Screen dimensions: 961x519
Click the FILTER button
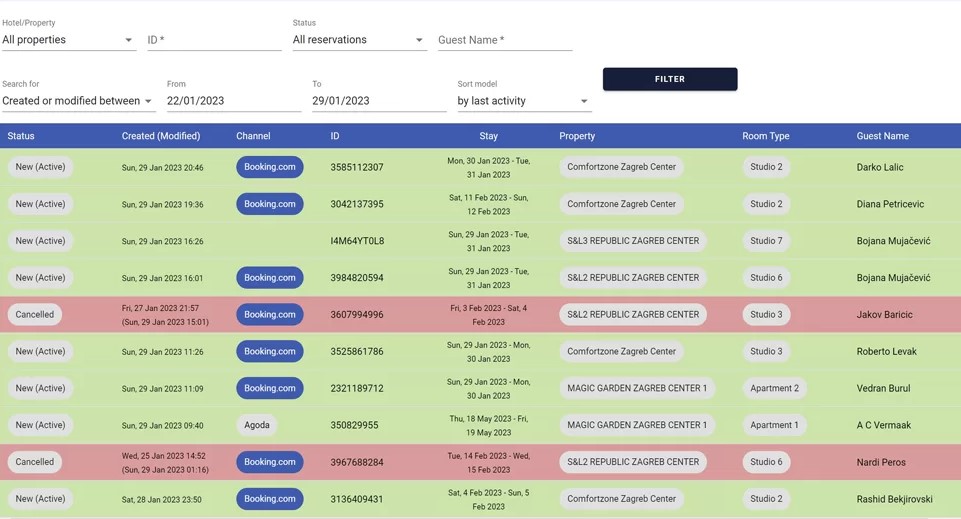coord(670,79)
